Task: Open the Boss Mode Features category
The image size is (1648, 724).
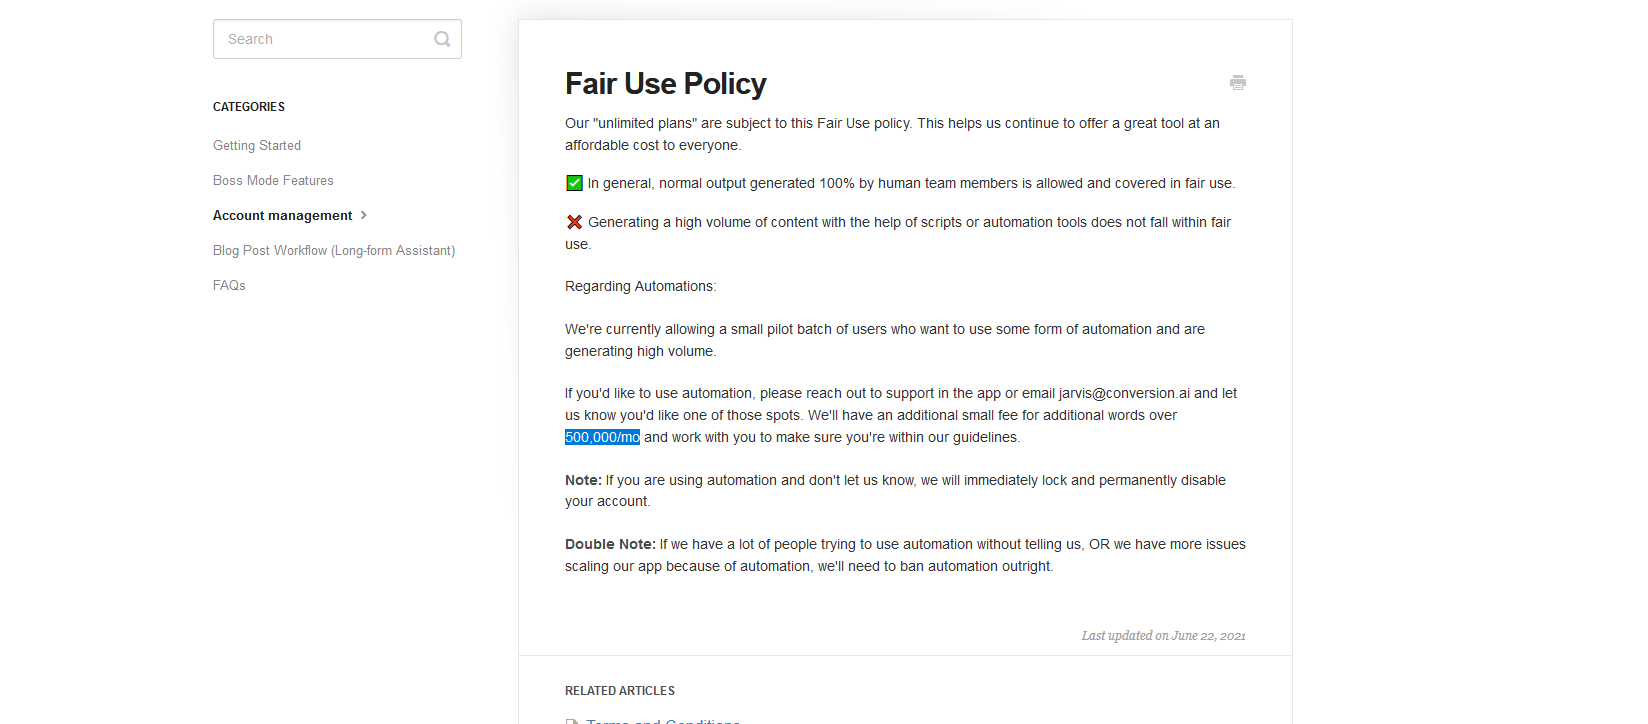Action: [x=273, y=180]
